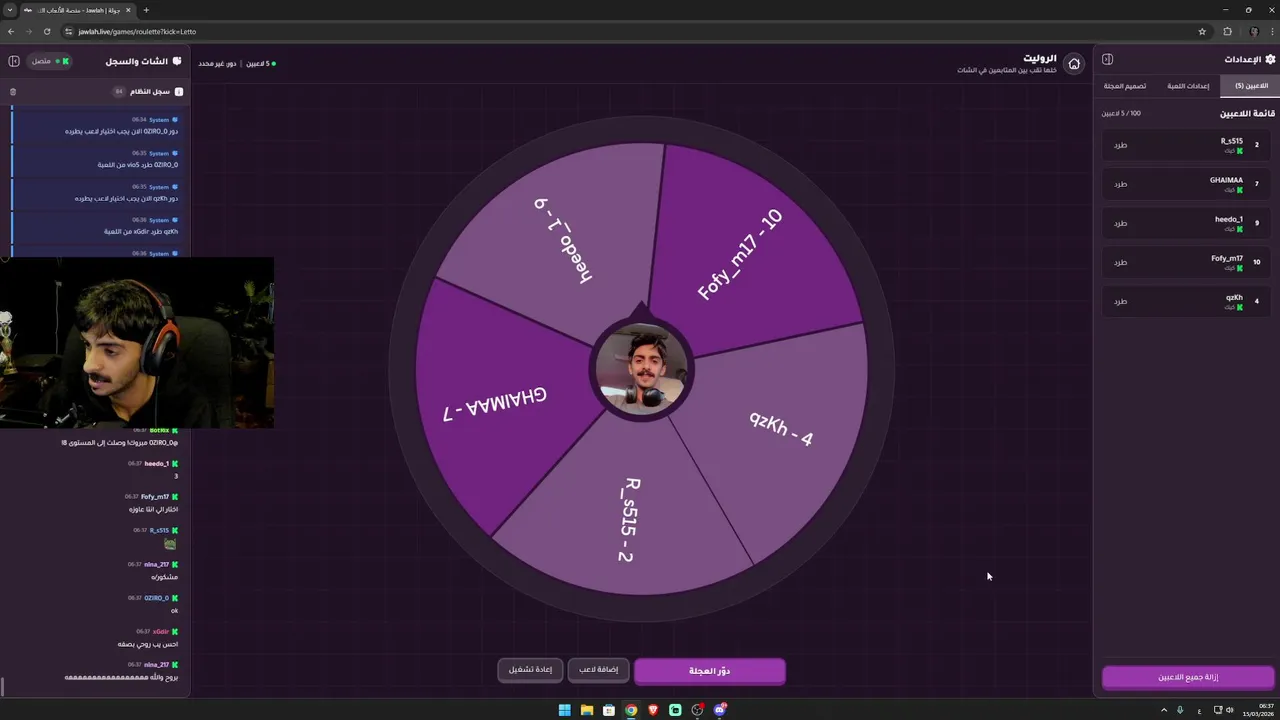Click the Kick connected status badge

[x=49, y=61]
